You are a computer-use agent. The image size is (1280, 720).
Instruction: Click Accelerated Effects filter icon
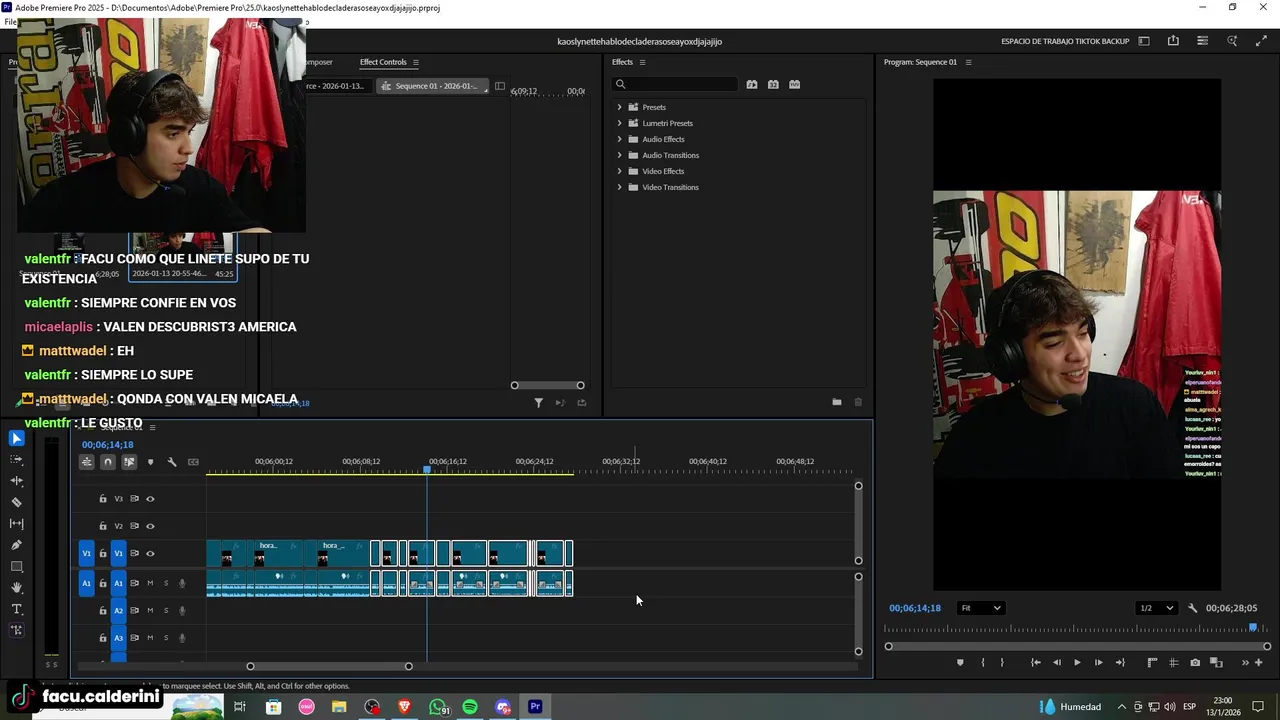point(752,85)
